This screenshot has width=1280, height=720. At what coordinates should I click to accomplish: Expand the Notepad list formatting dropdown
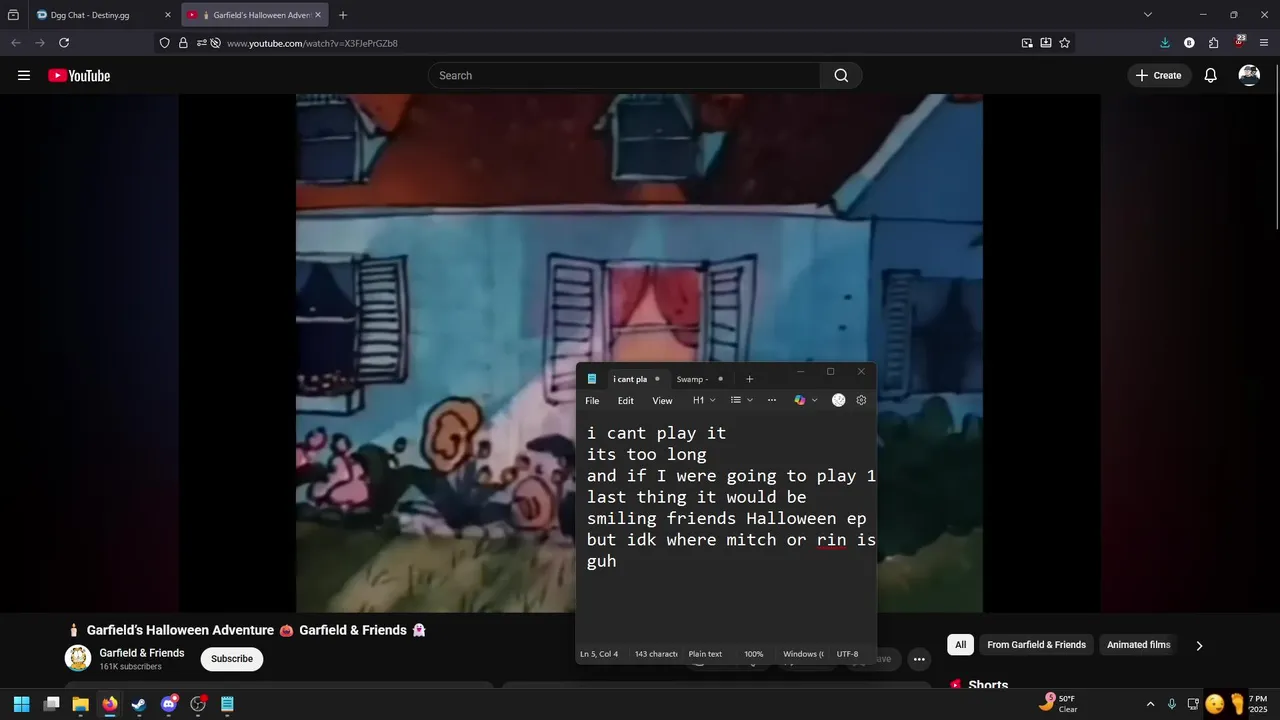pyautogui.click(x=741, y=400)
